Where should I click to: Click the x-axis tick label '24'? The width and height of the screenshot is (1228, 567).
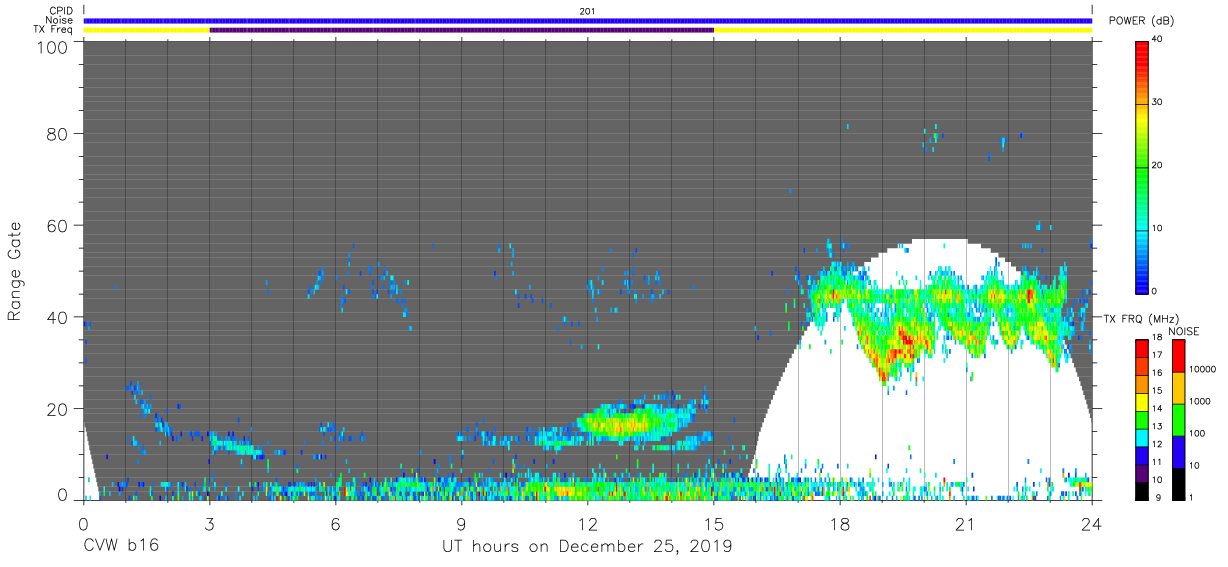(x=1092, y=522)
